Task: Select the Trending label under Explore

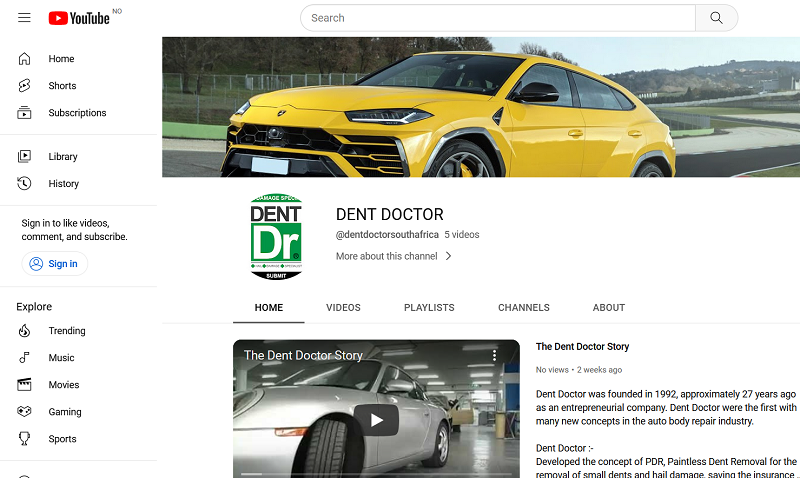Action: [x=67, y=331]
